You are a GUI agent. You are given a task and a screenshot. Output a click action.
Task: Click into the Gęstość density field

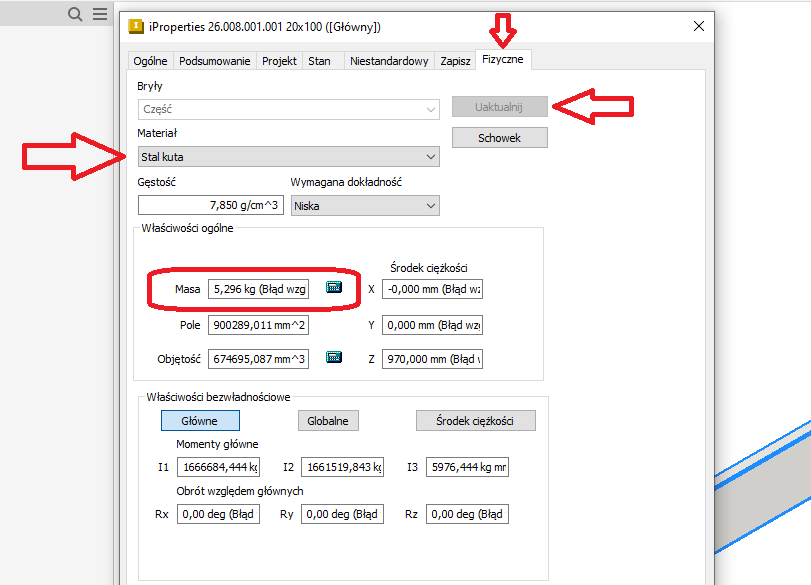tap(211, 205)
